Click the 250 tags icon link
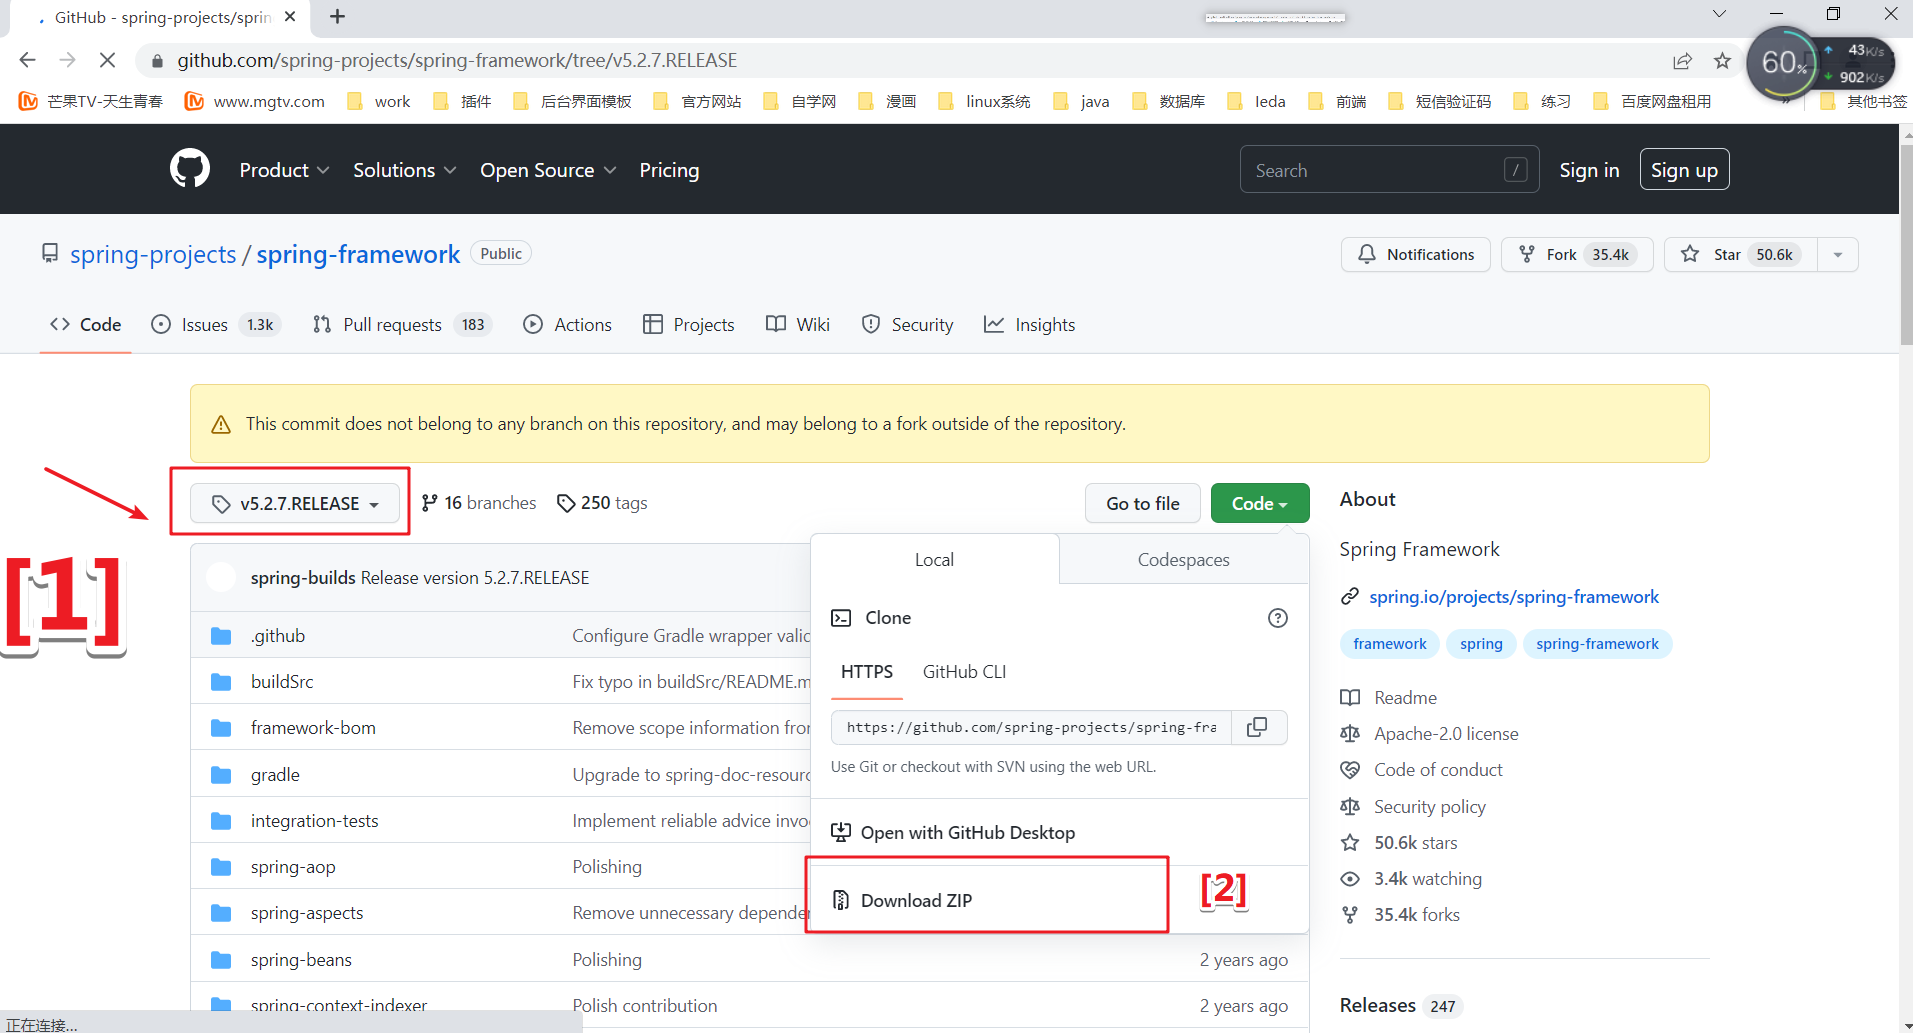1913x1033 pixels. pos(602,503)
